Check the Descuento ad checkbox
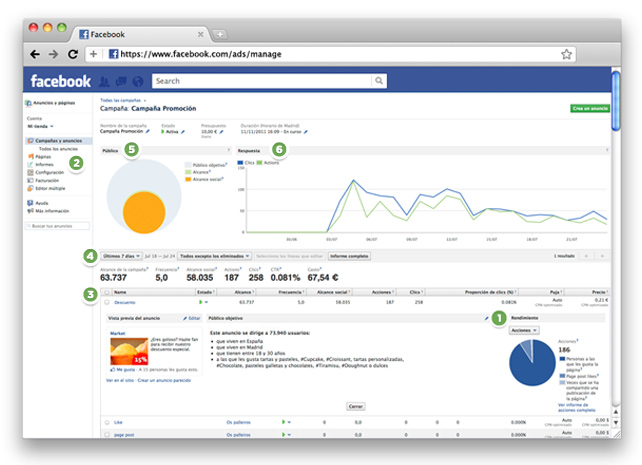This screenshot has height=465, width=642. point(107,302)
